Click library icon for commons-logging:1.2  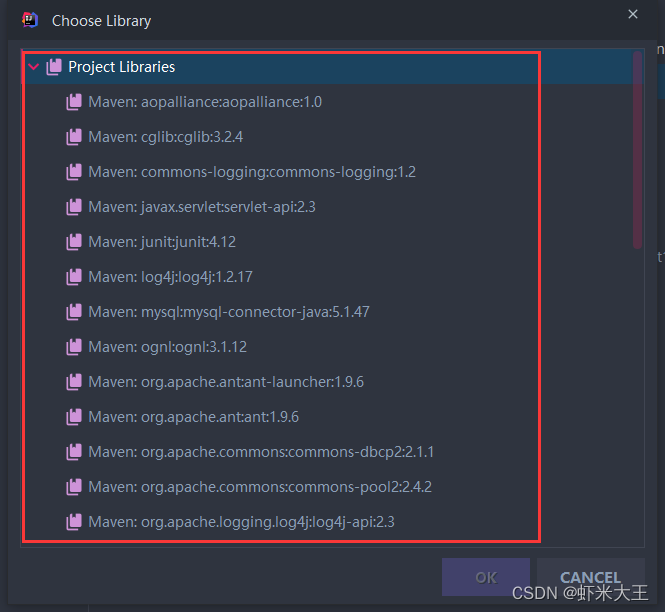click(x=74, y=172)
